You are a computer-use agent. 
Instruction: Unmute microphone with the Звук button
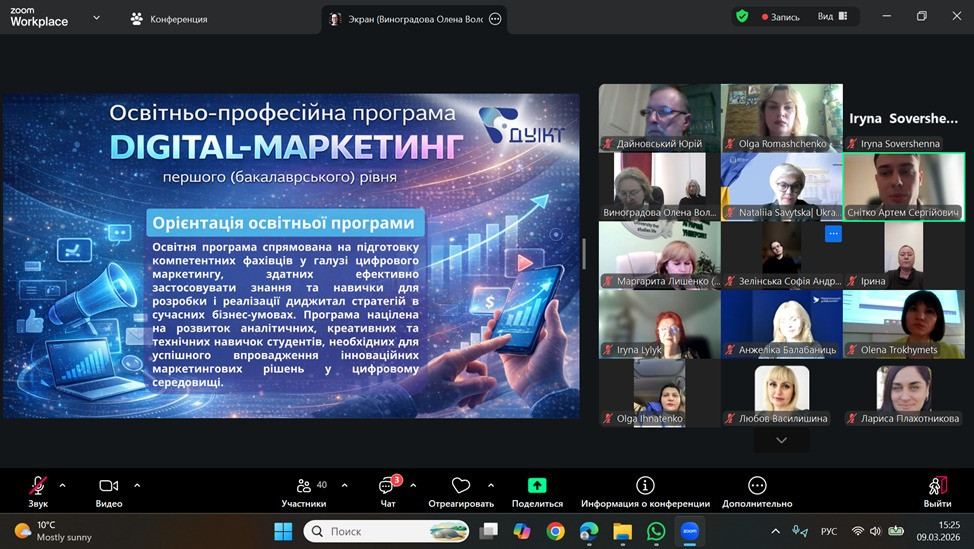click(38, 486)
